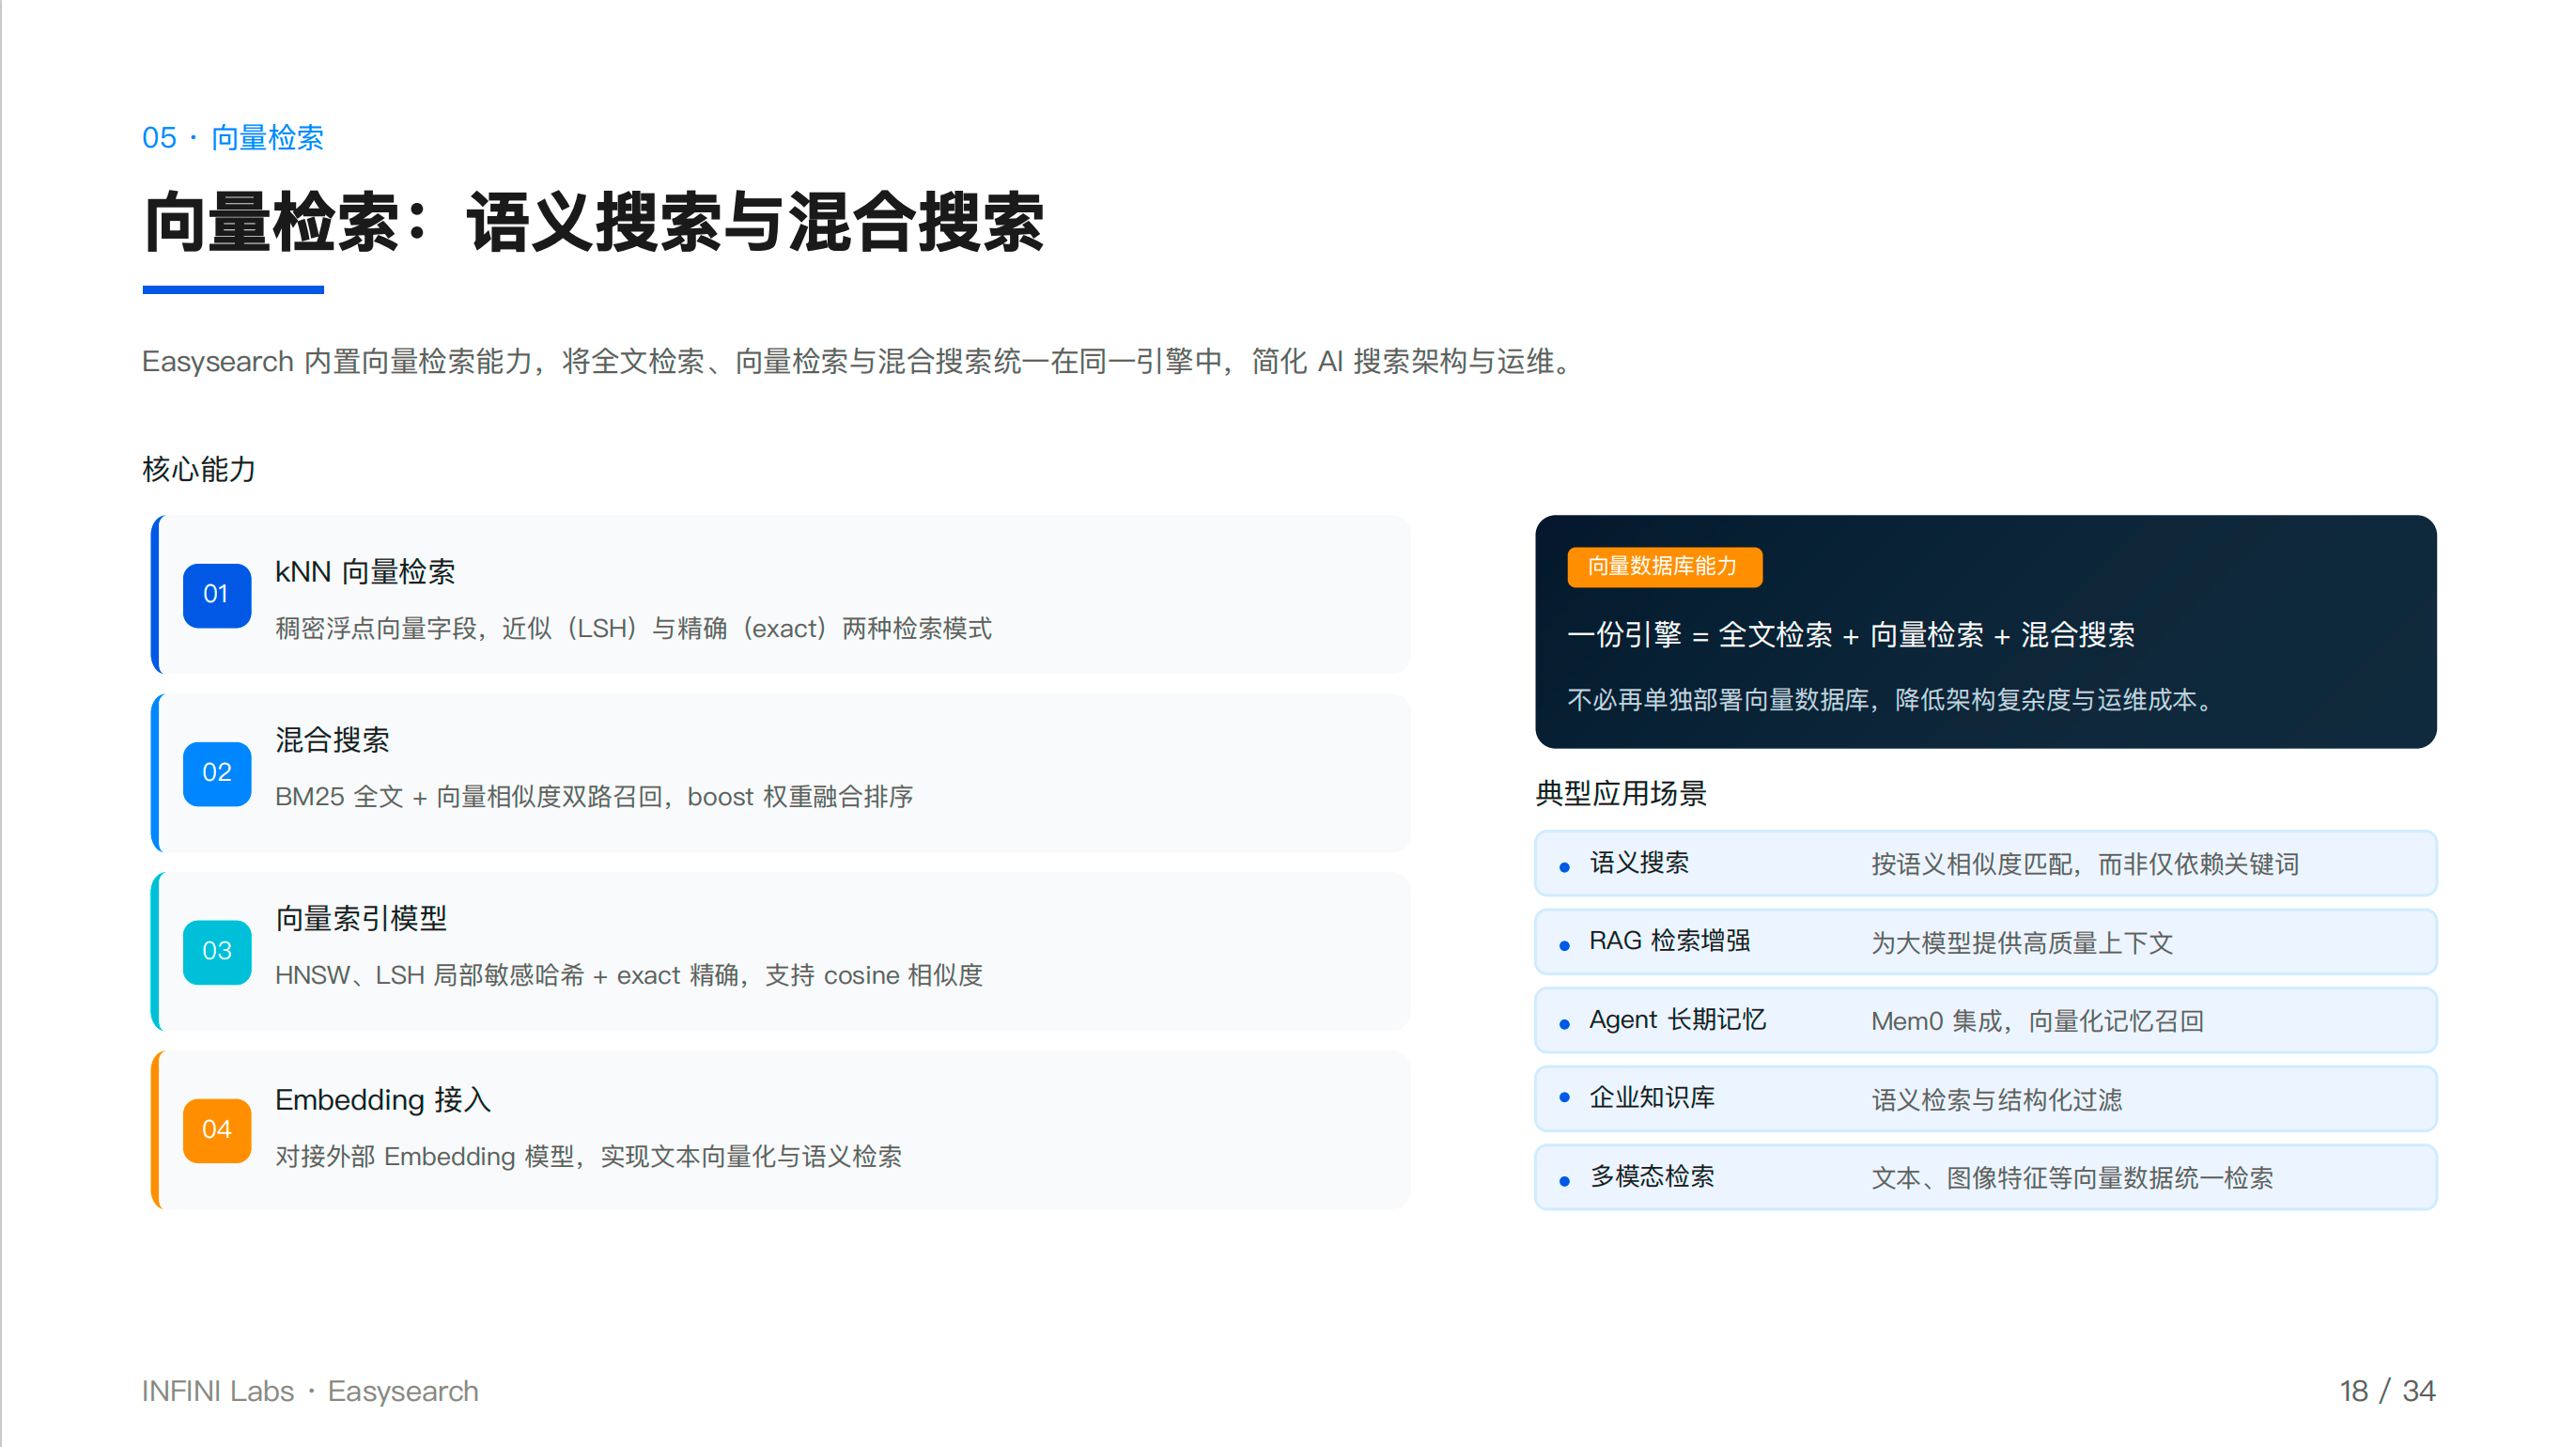The image size is (2576, 1447).
Task: Click the 典型应用场景 heading
Action: [1621, 794]
